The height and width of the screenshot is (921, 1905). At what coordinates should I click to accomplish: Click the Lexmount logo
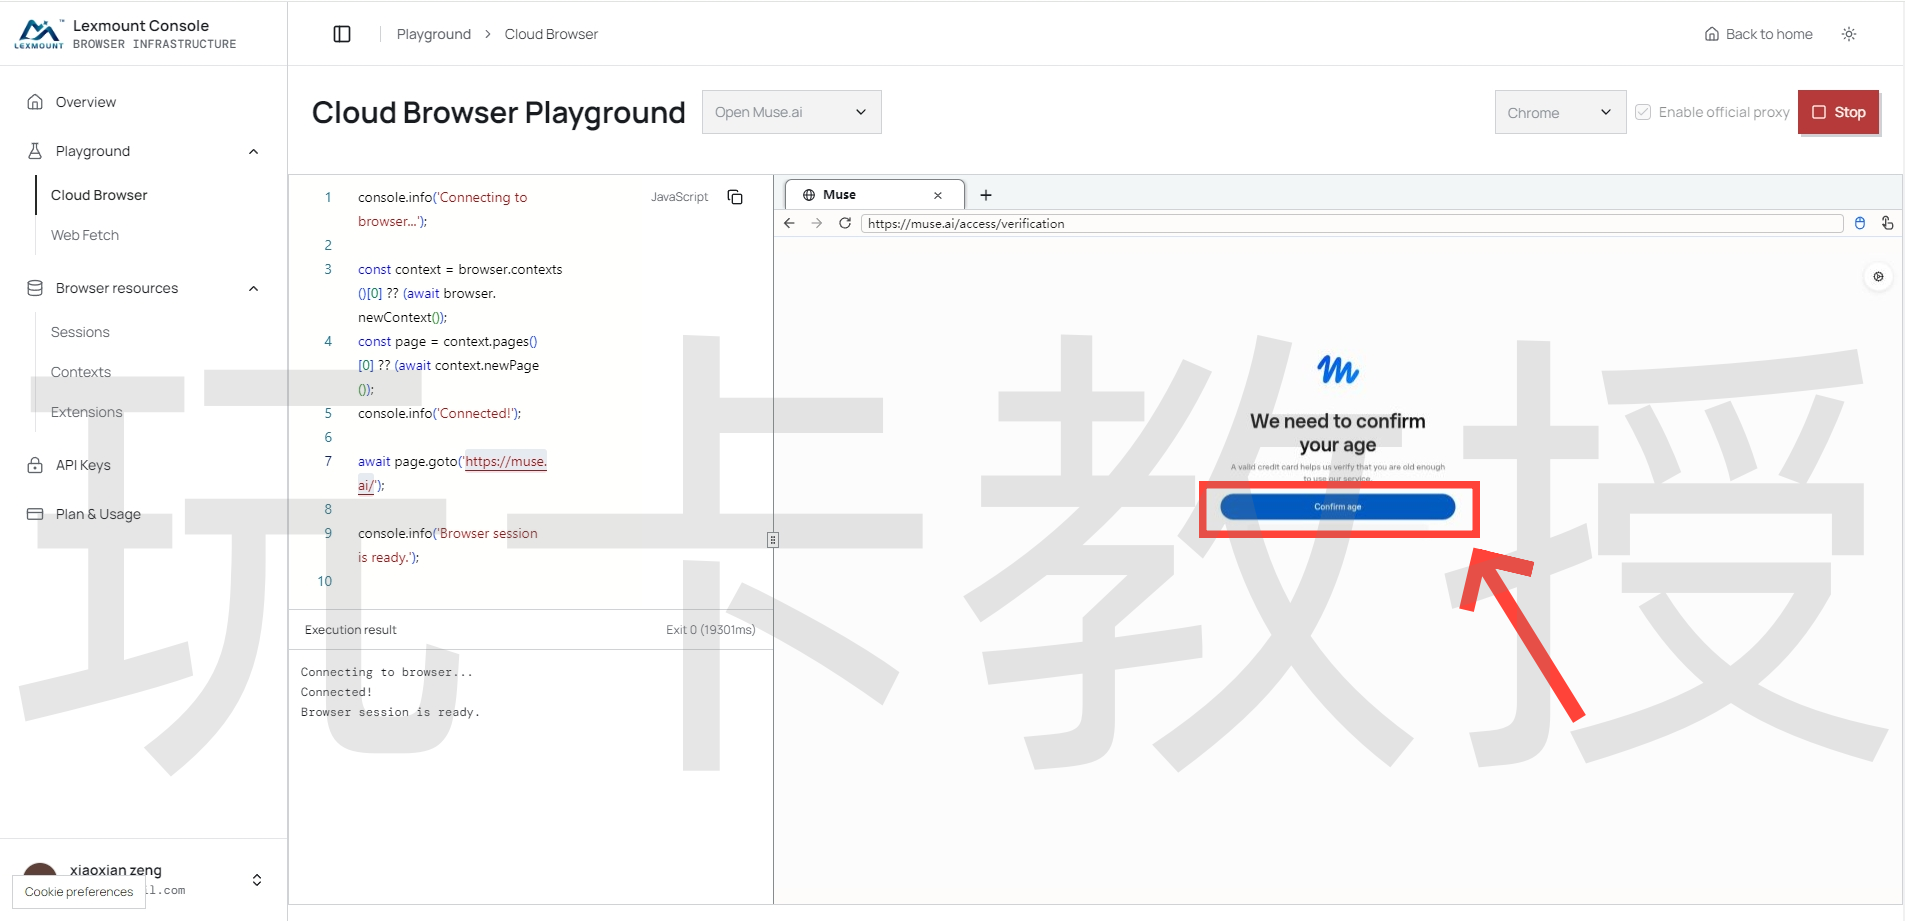pyautogui.click(x=39, y=34)
